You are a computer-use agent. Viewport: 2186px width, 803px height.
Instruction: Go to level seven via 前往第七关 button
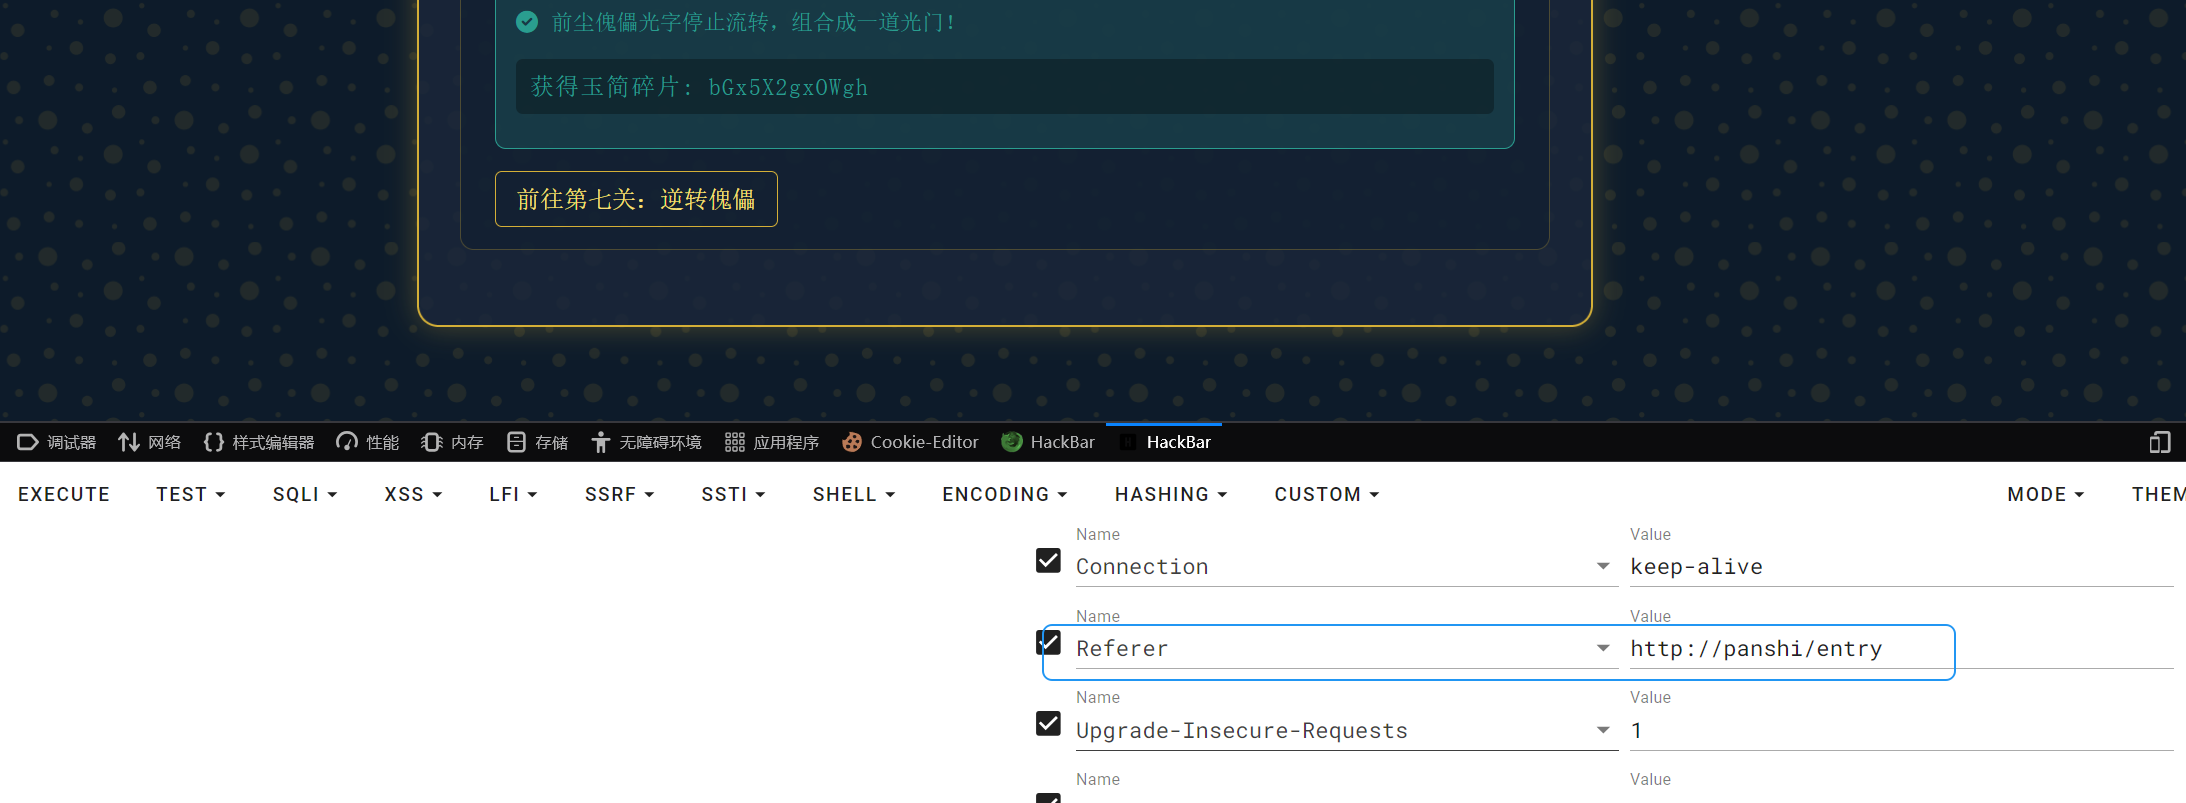636,199
